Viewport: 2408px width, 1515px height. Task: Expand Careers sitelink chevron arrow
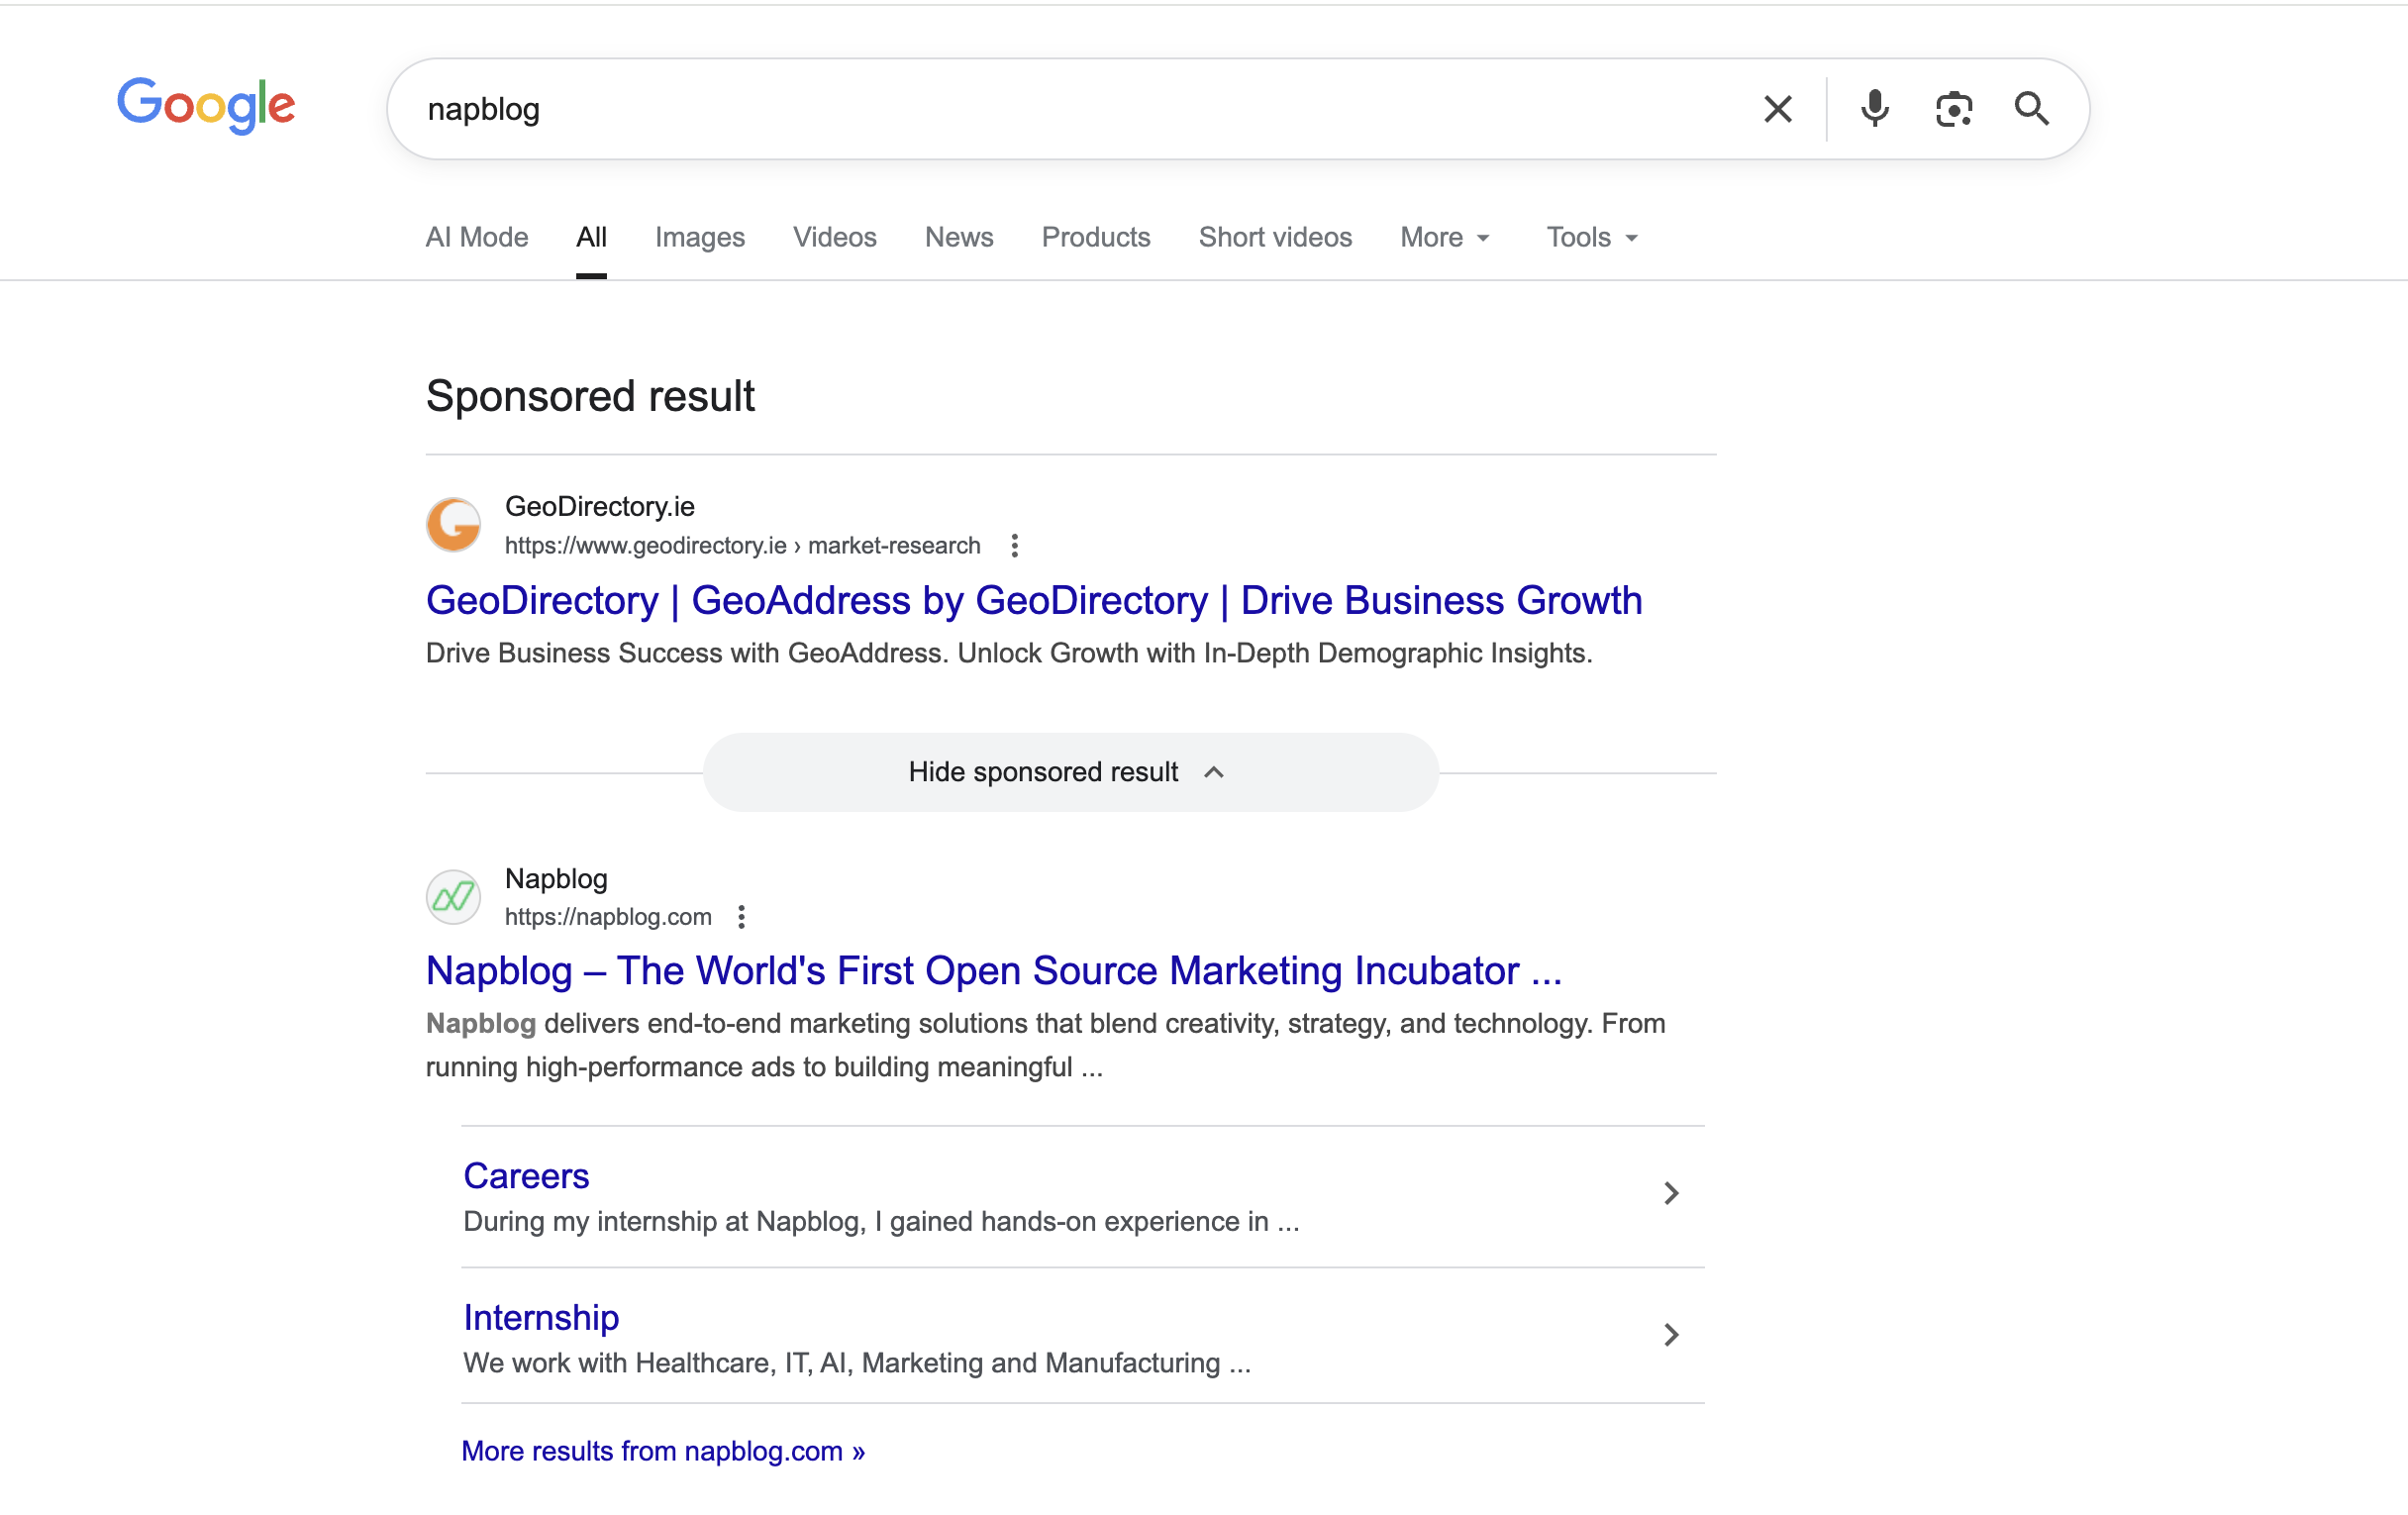click(x=1670, y=1193)
